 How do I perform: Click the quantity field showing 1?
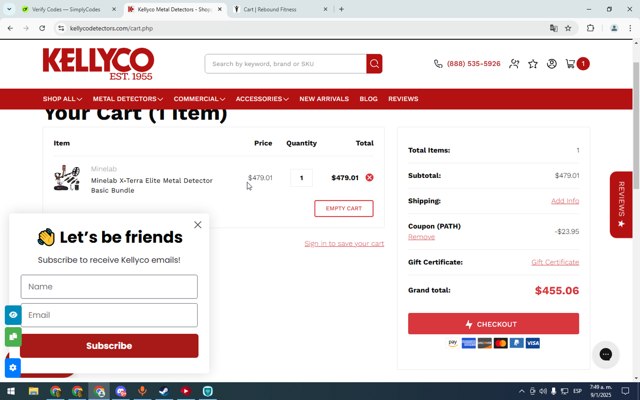pos(301,178)
